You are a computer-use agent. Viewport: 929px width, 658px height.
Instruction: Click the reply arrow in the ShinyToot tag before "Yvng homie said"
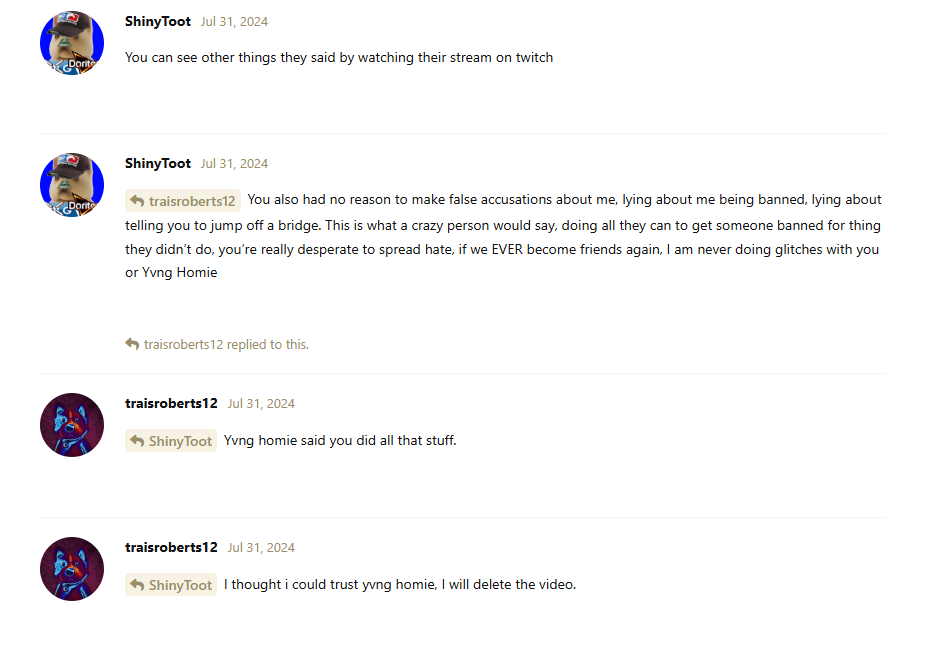tap(138, 441)
